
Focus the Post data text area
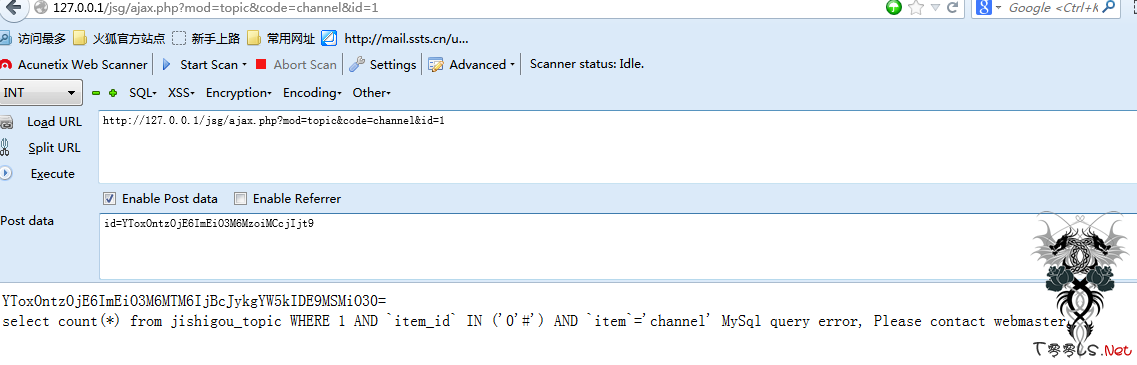click(617, 247)
